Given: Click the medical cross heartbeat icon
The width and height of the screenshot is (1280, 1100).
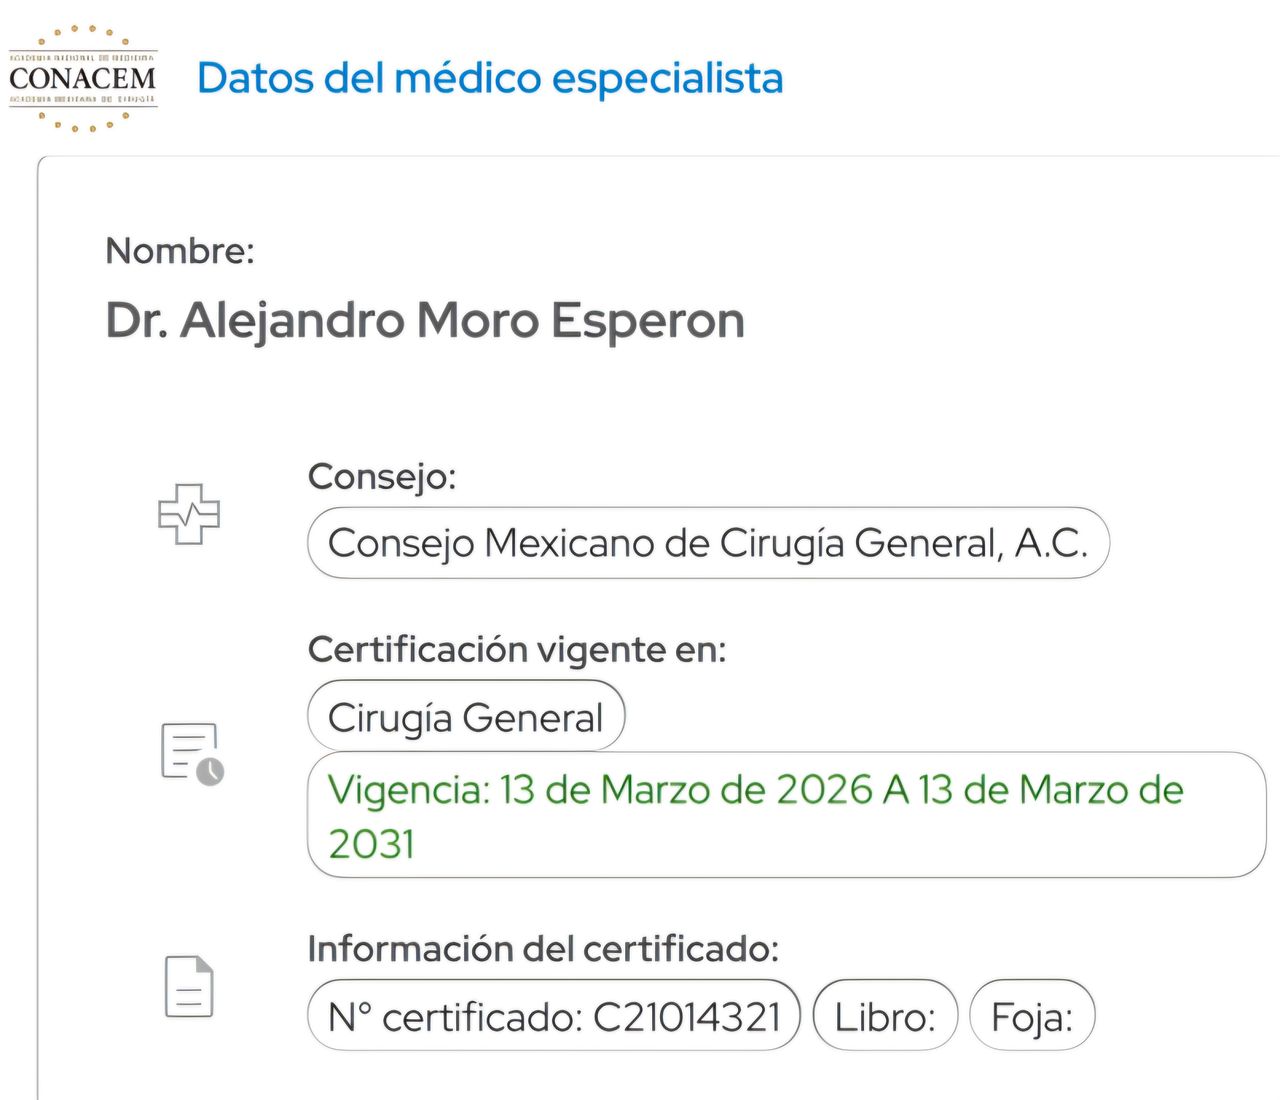Looking at the screenshot, I should [189, 514].
